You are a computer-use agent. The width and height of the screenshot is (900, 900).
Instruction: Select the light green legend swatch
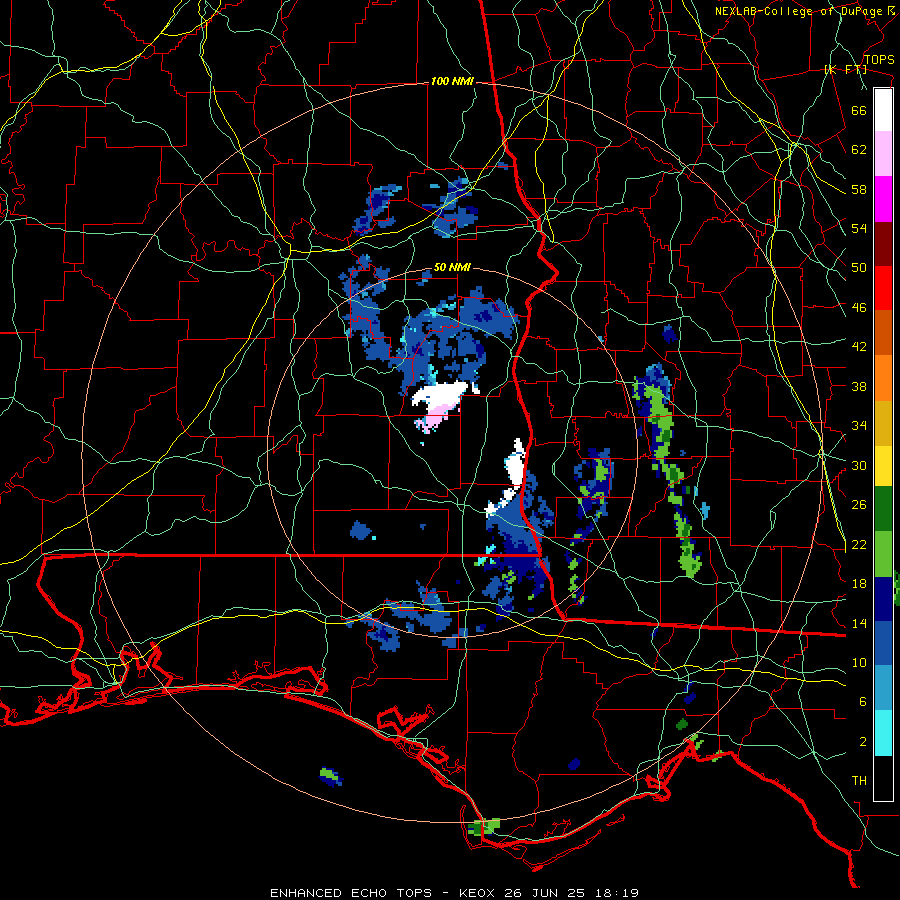click(883, 554)
